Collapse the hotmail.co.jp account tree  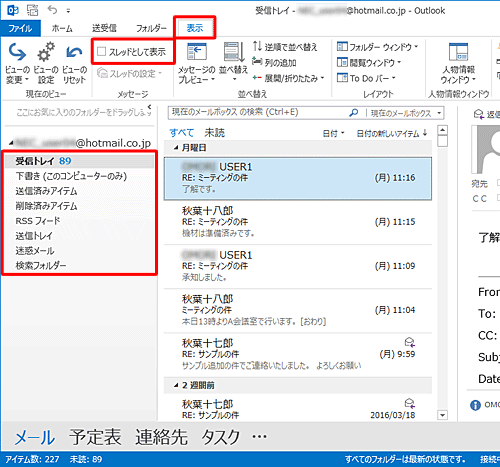(11, 143)
